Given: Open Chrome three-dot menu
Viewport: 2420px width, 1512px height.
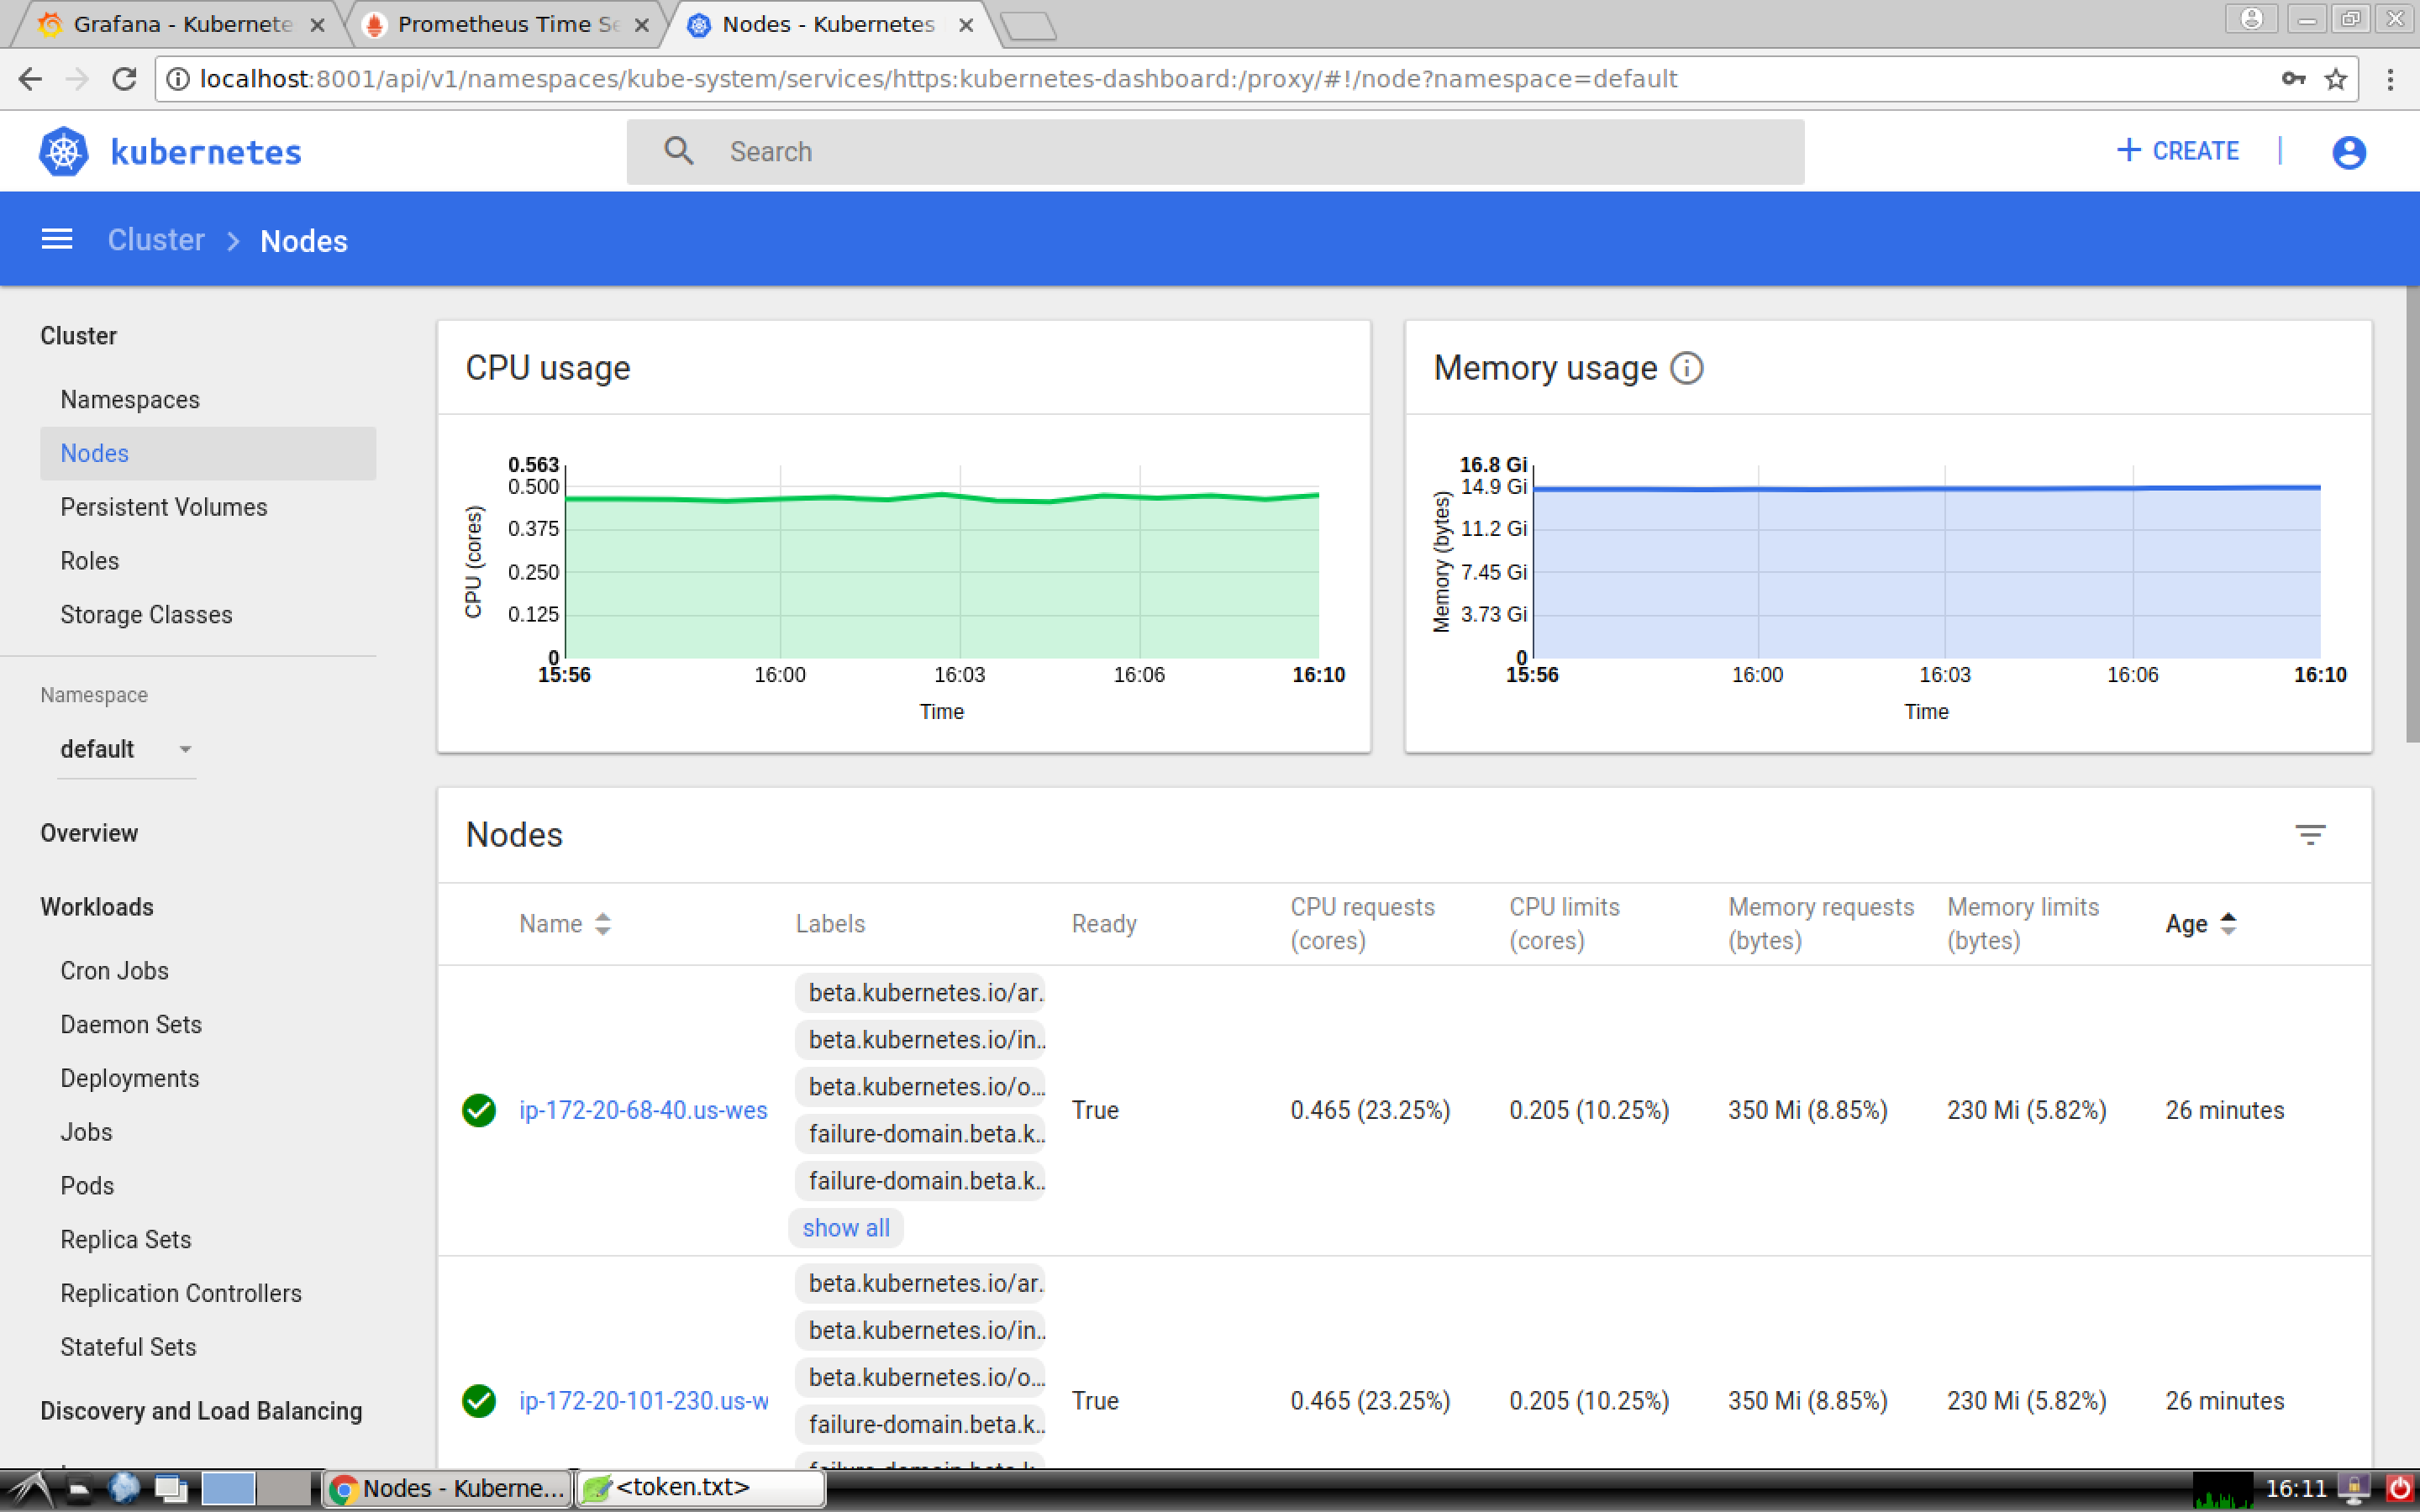Looking at the screenshot, I should point(2391,79).
